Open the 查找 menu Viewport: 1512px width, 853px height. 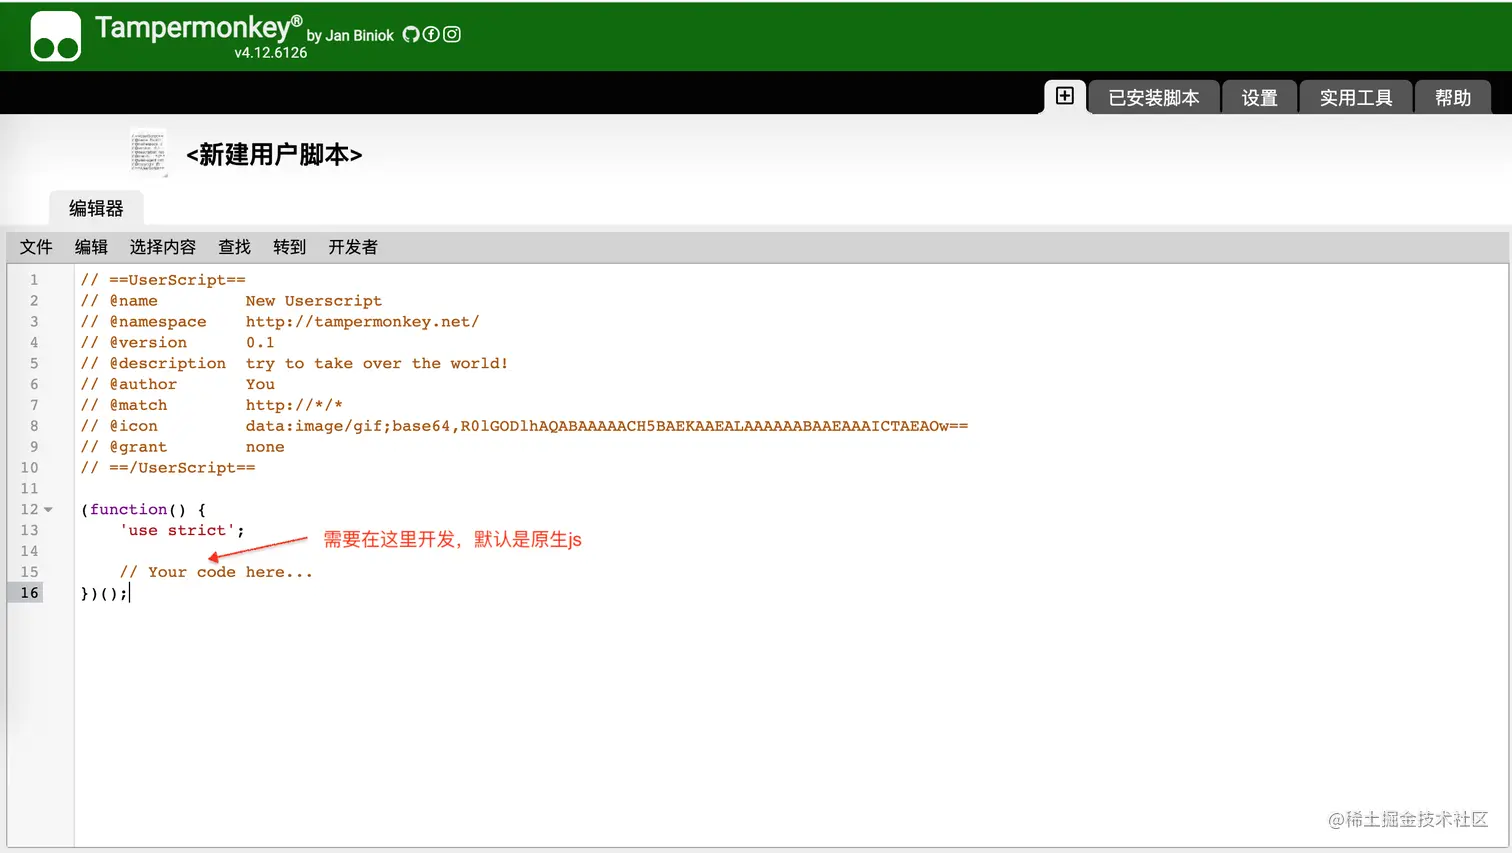(x=235, y=247)
